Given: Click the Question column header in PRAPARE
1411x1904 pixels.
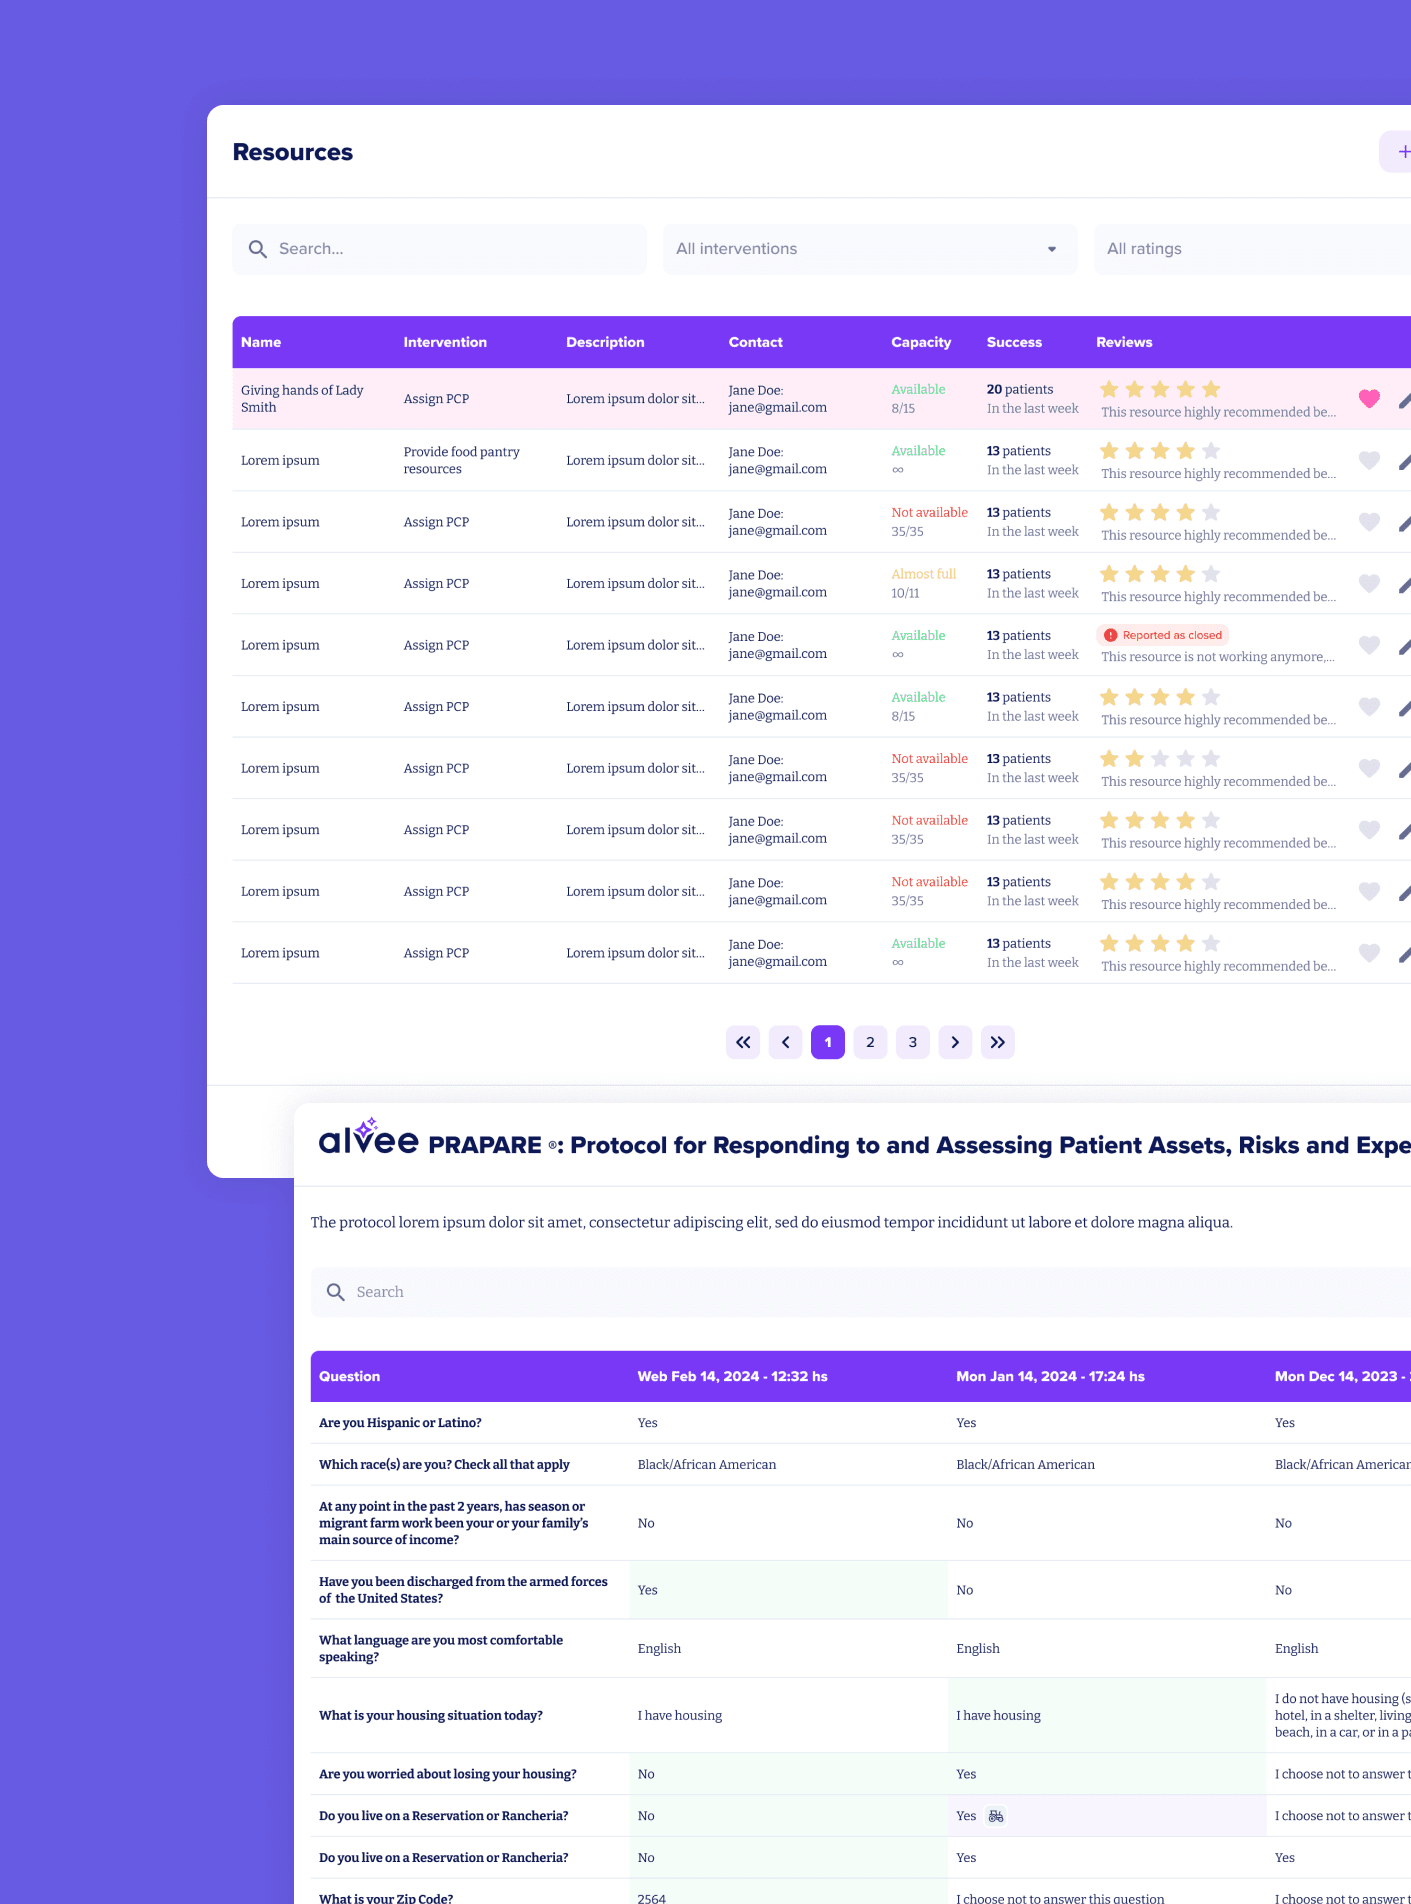Looking at the screenshot, I should [x=350, y=1376].
